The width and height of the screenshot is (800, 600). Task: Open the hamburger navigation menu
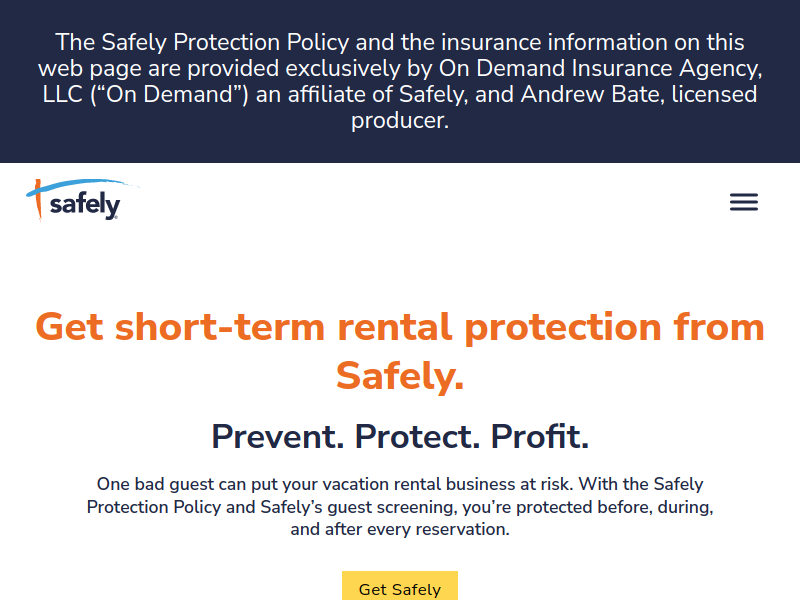click(744, 202)
